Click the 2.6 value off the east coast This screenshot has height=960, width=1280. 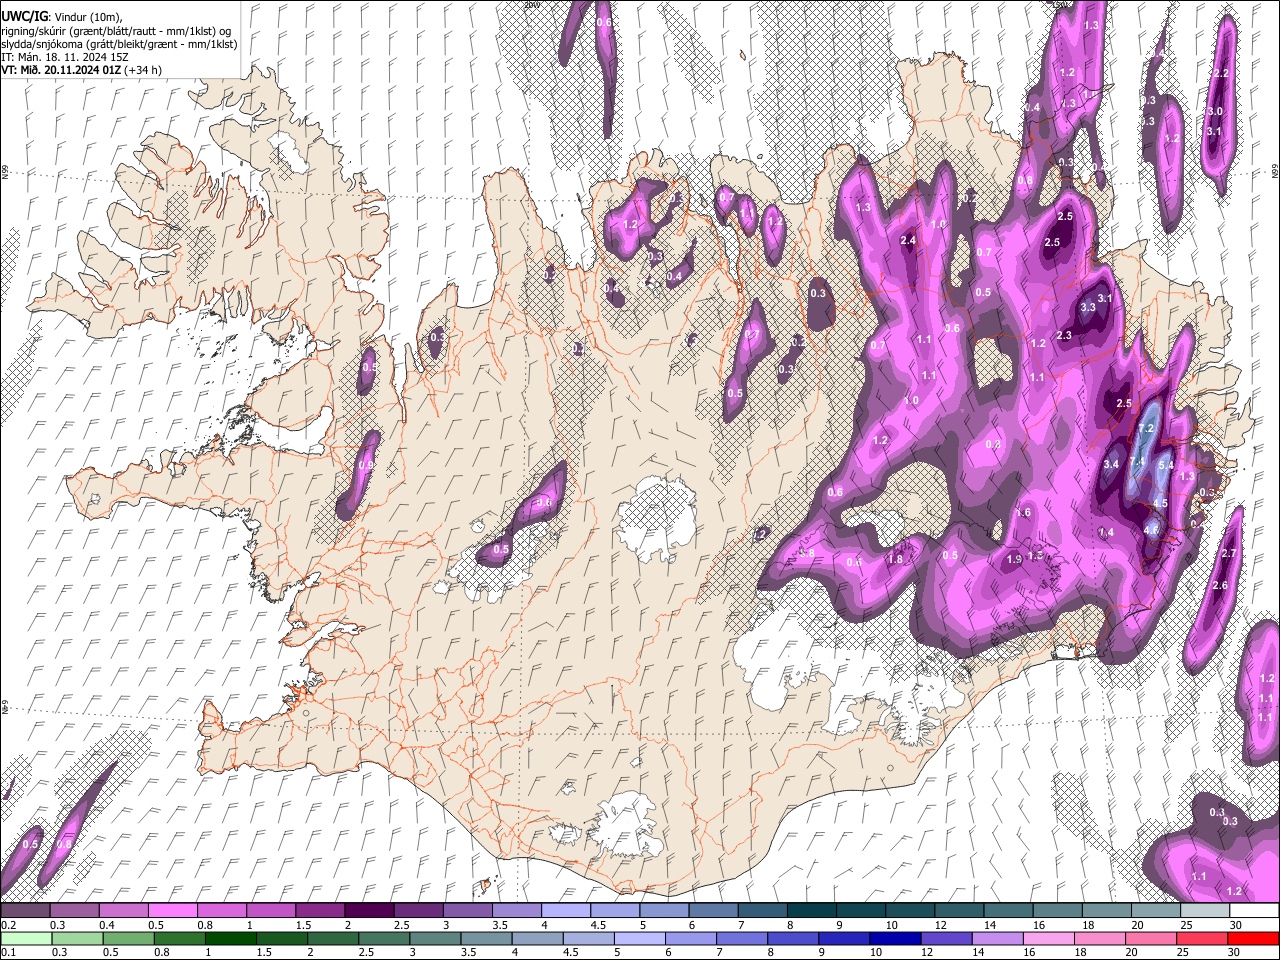click(x=1220, y=586)
